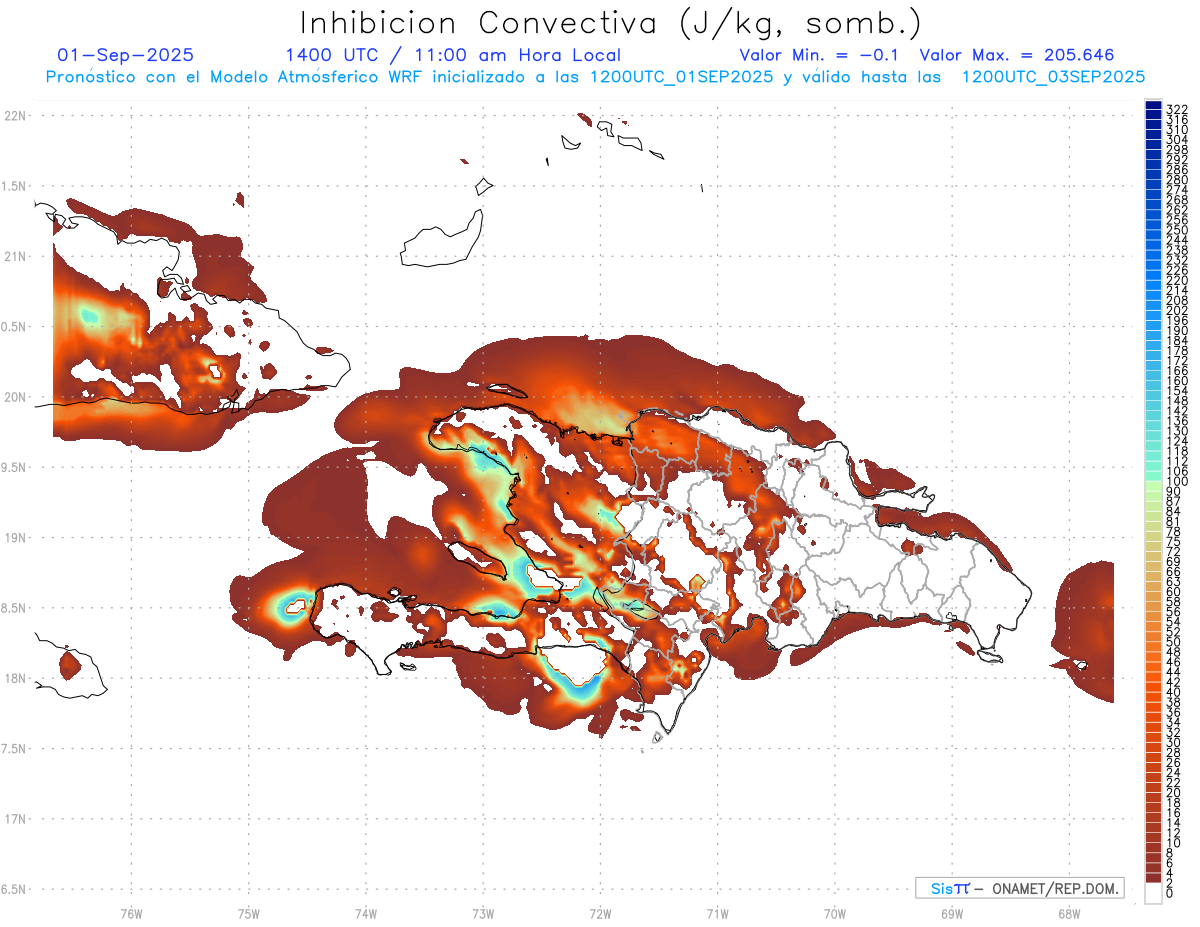Click the 69W longitude label
The width and height of the screenshot is (1200, 927).
coord(951,913)
